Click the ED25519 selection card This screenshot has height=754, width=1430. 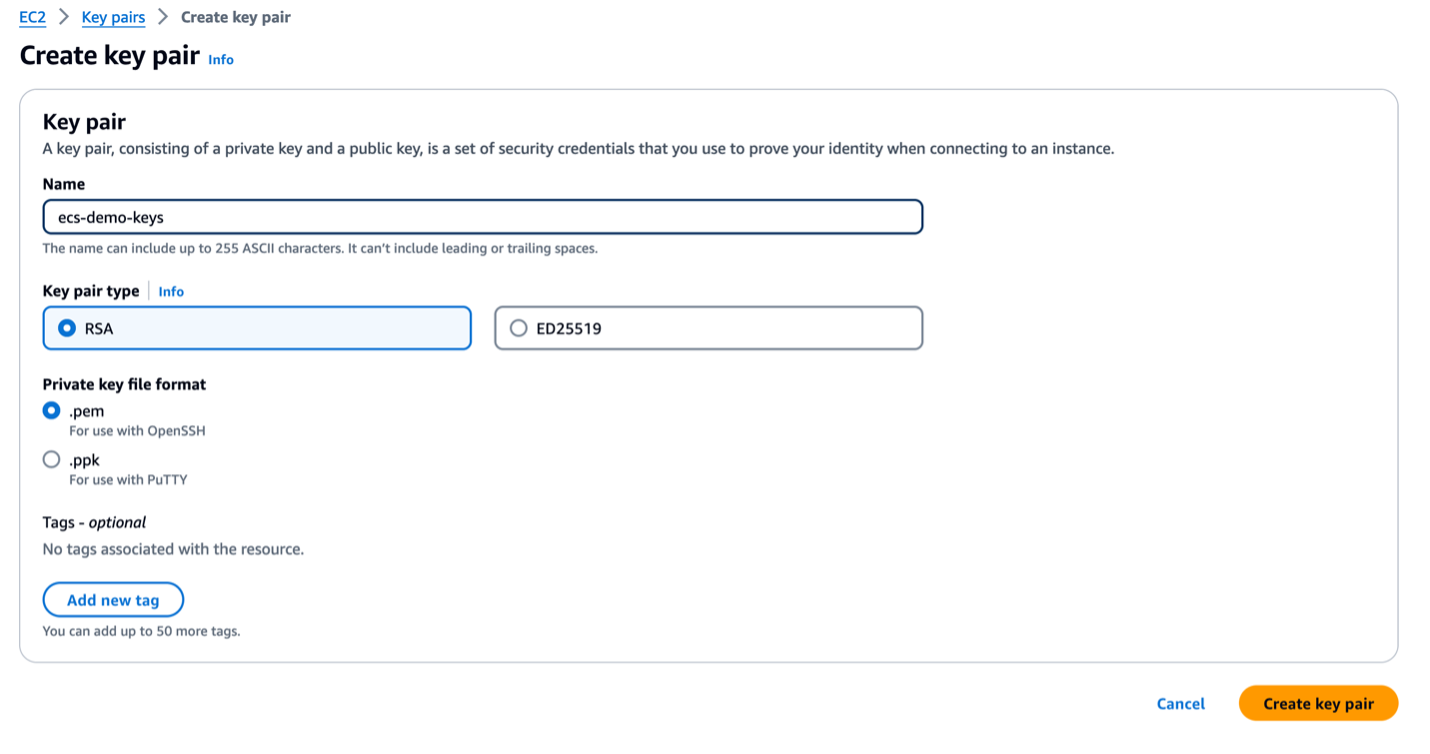coord(708,327)
